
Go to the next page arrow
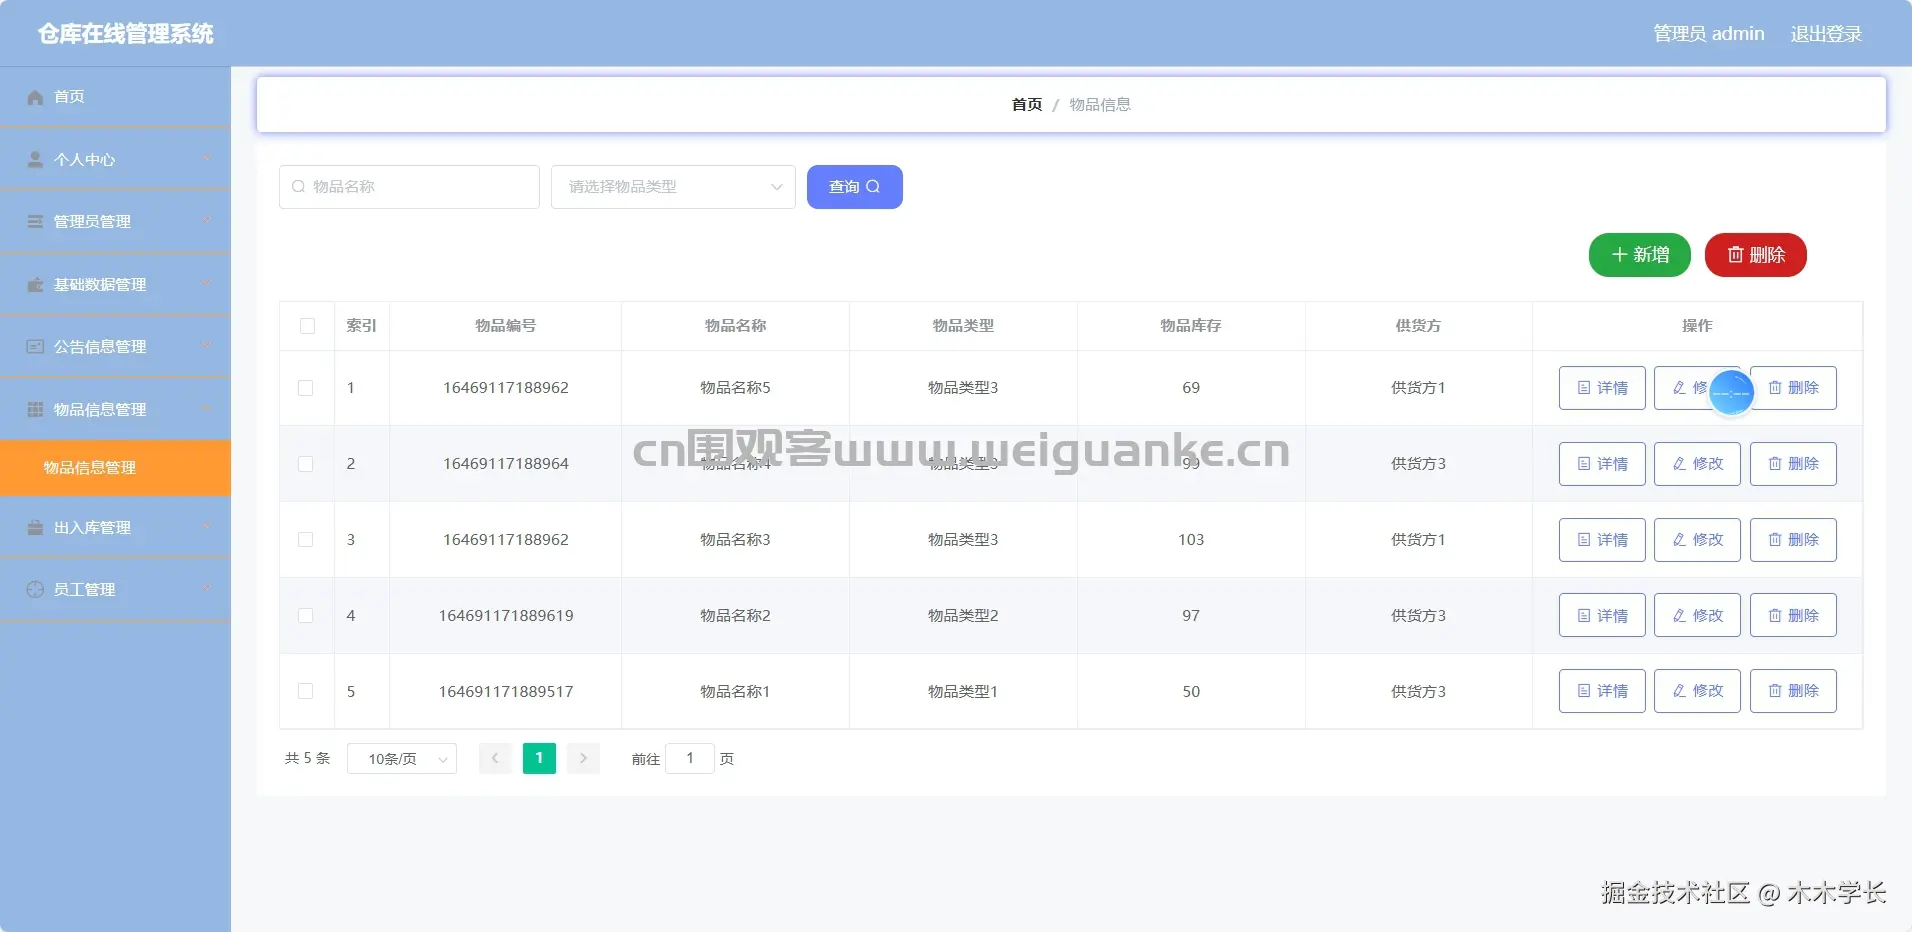pos(583,759)
